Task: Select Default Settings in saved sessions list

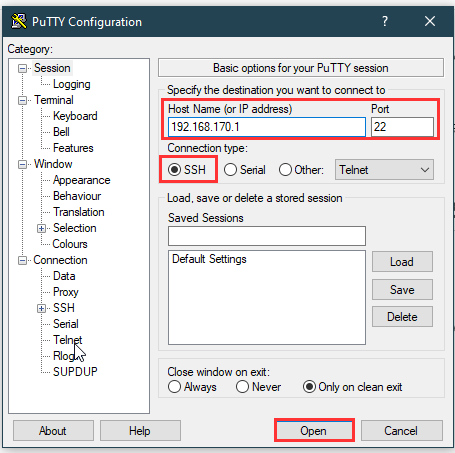Action: click(x=209, y=259)
